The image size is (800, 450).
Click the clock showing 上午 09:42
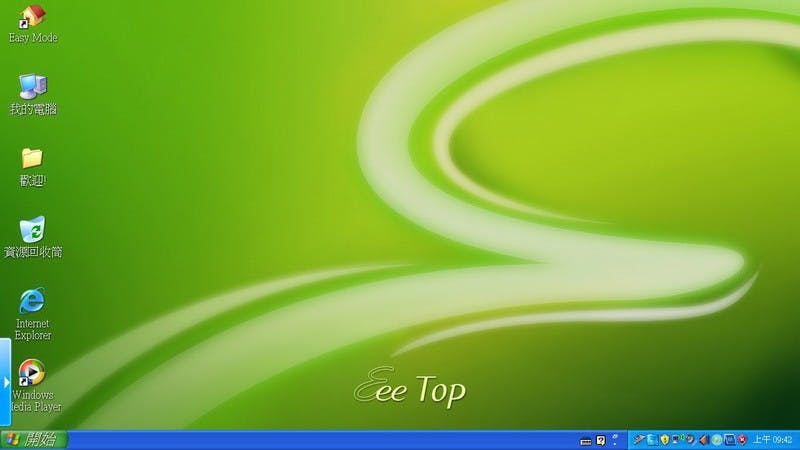[772, 440]
